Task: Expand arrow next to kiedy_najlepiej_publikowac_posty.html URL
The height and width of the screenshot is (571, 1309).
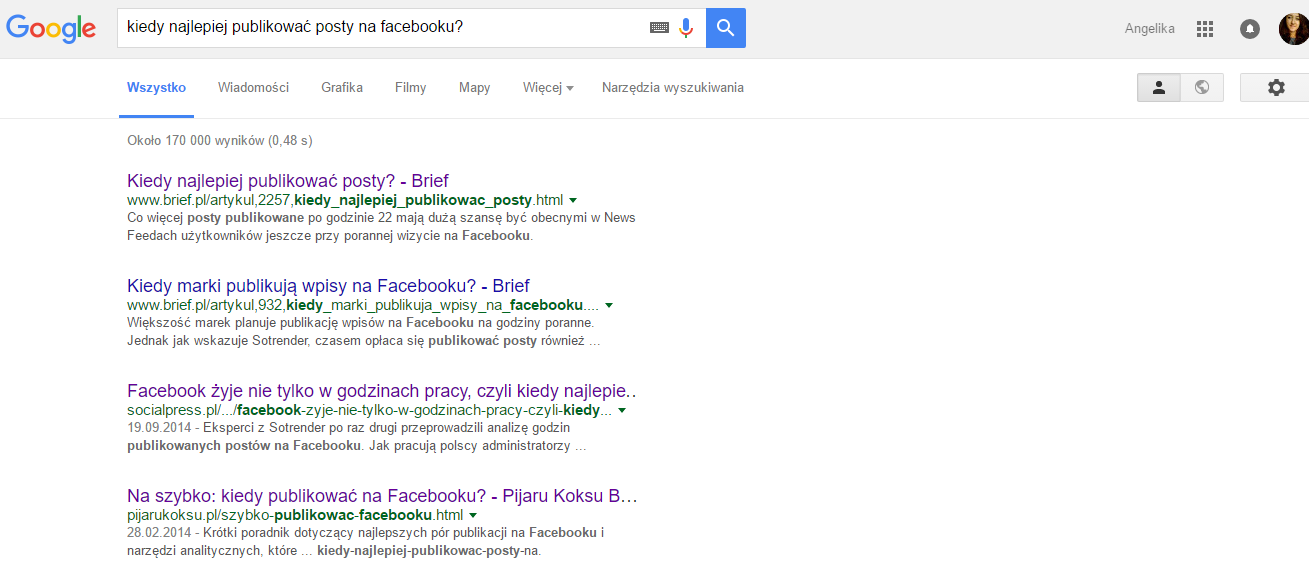Action: [x=574, y=201]
